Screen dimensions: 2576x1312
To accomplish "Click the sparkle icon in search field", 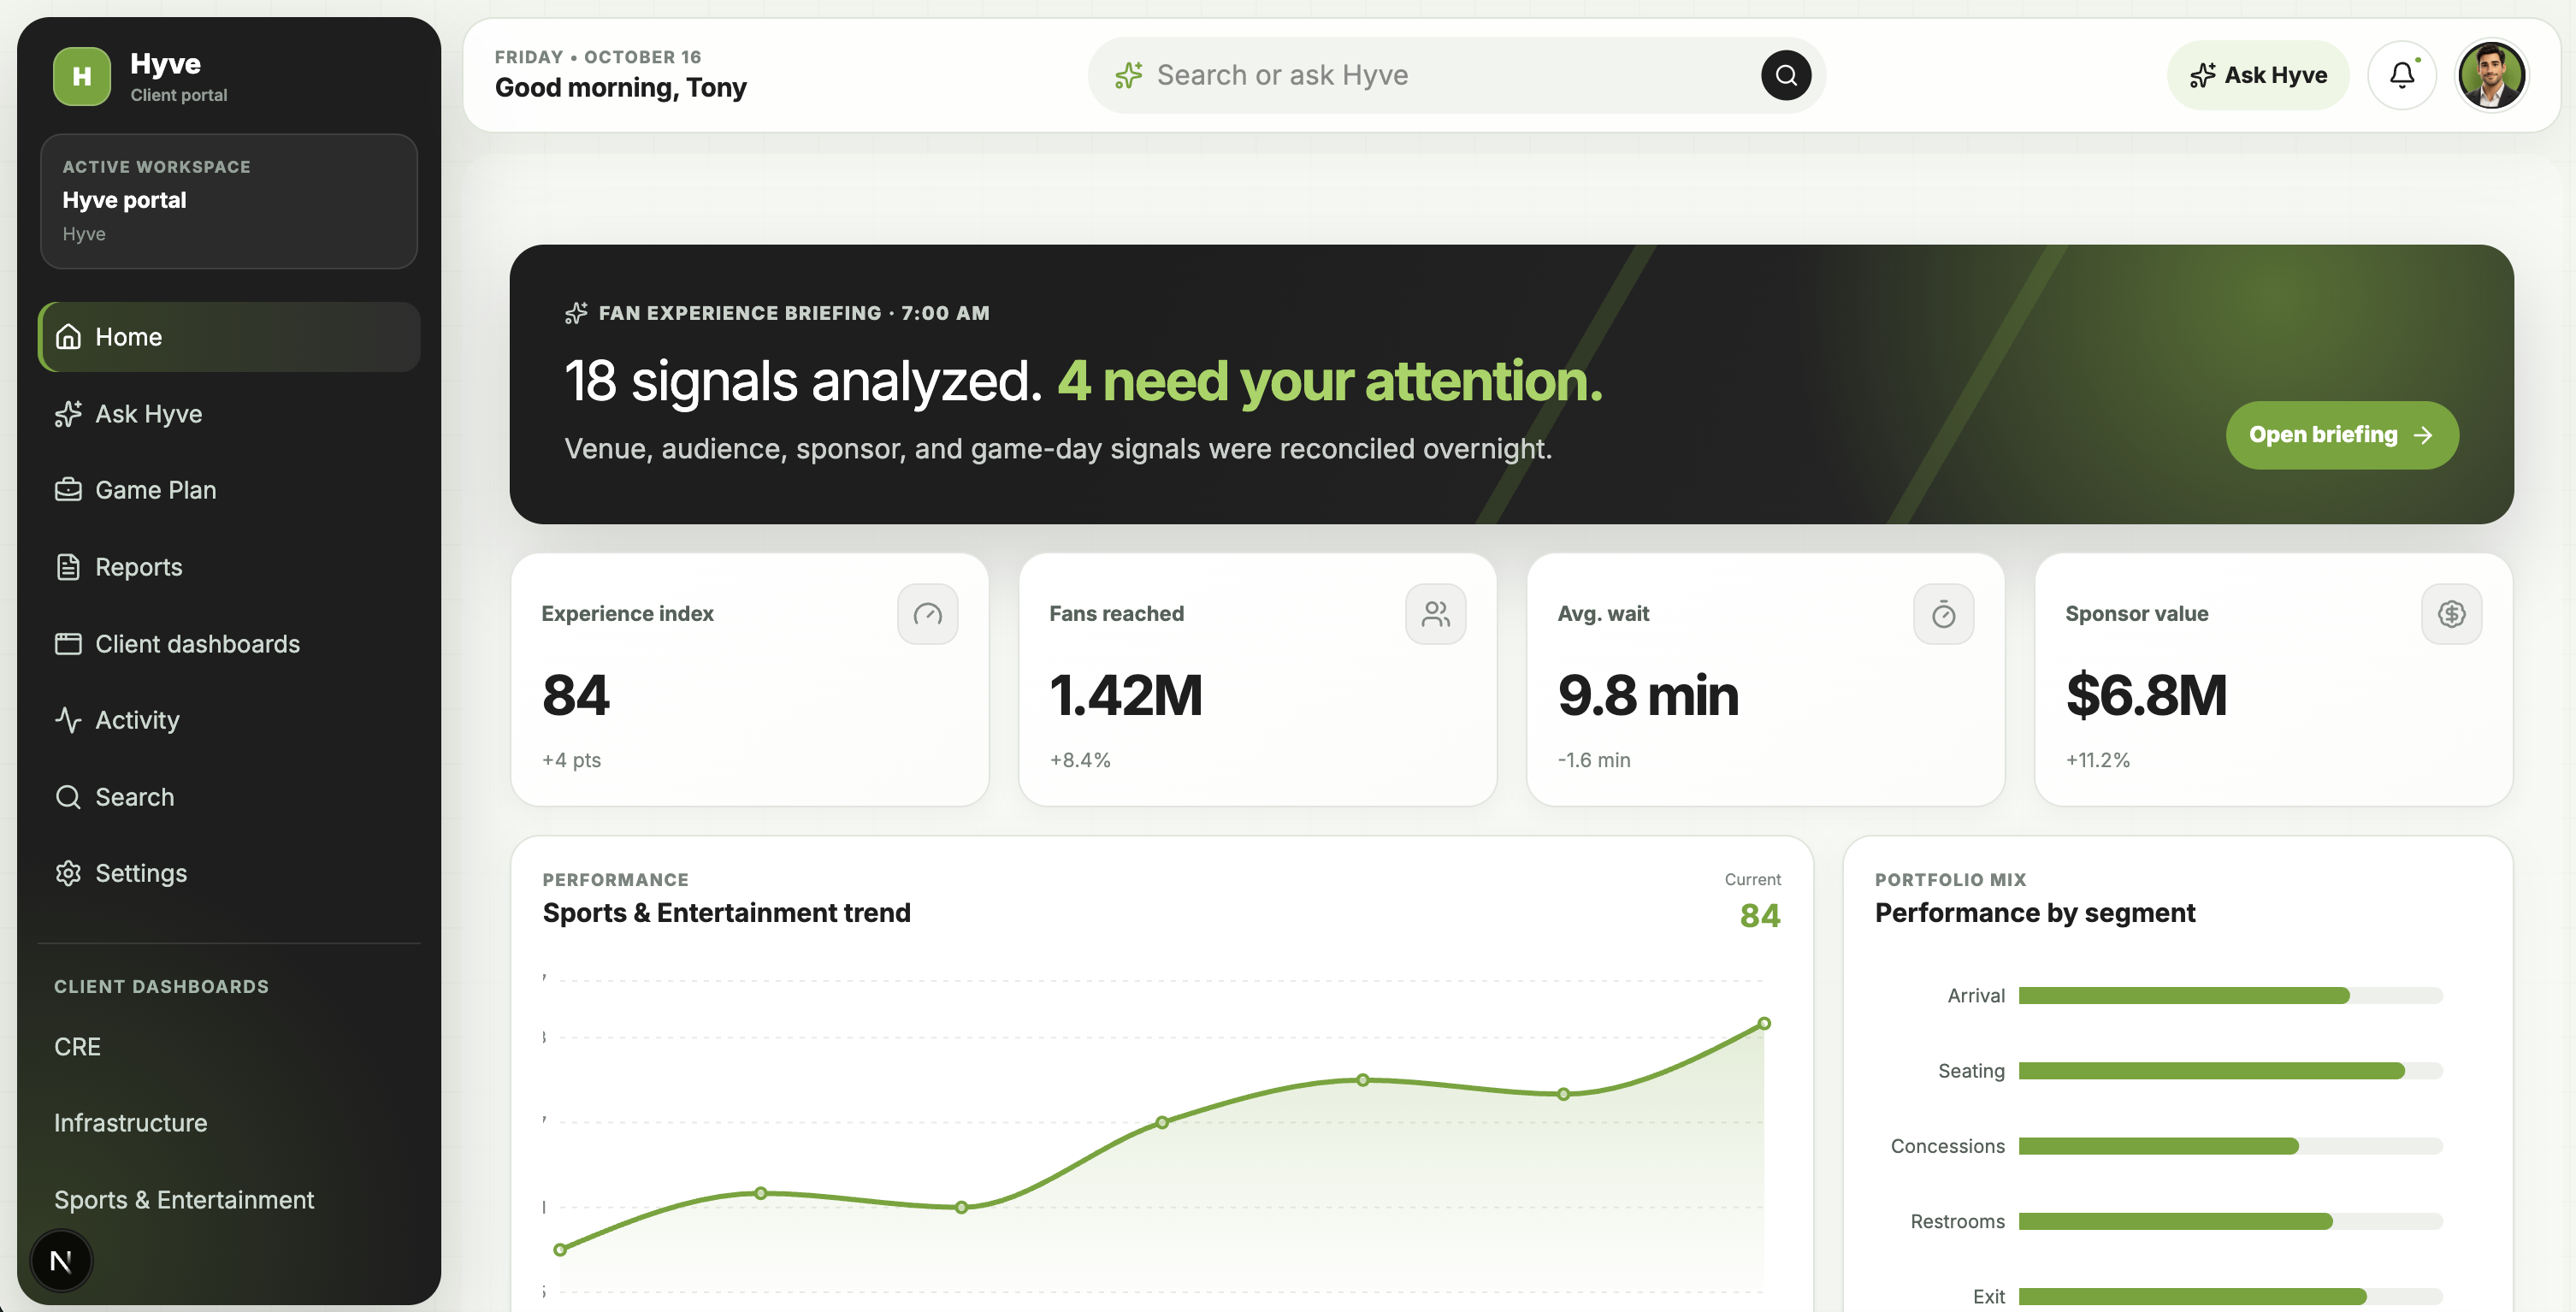I will point(1129,75).
